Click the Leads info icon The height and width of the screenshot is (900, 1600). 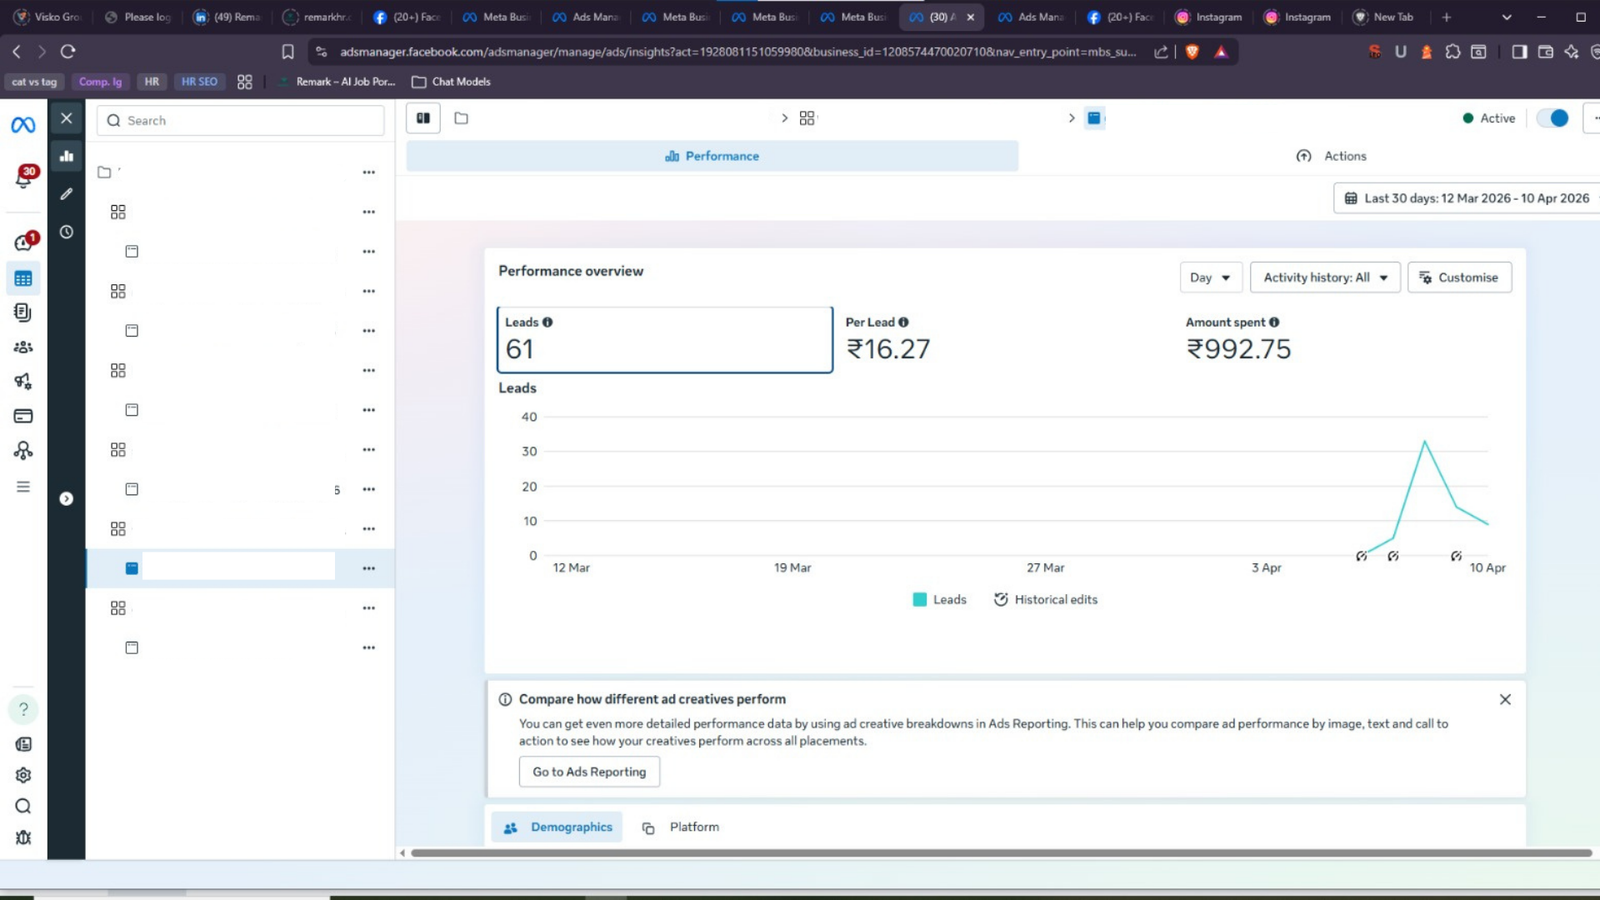pos(547,322)
